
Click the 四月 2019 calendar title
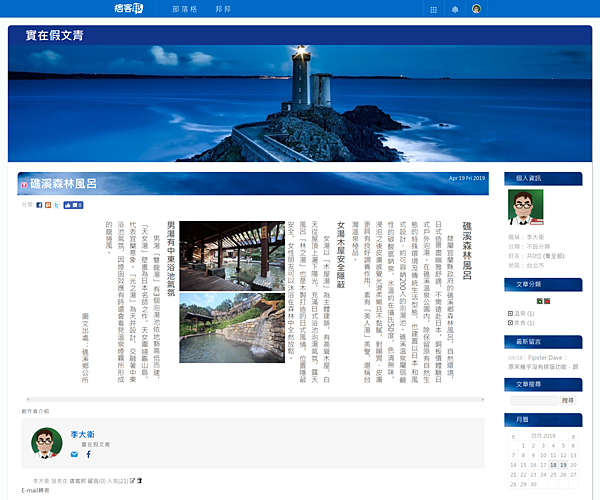pyautogui.click(x=543, y=436)
